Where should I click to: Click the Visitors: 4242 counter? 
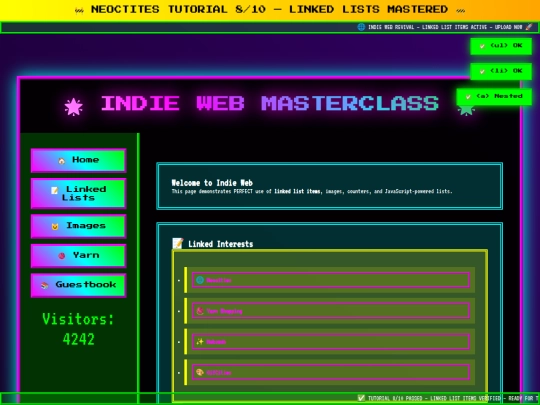tap(79, 329)
